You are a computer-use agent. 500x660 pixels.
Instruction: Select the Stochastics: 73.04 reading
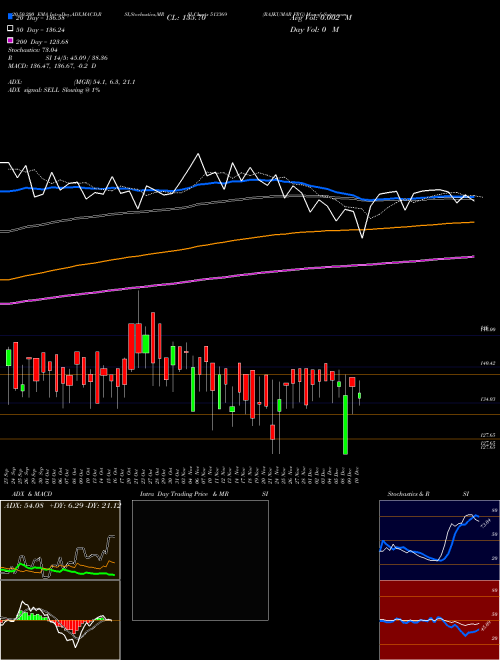point(32,50)
